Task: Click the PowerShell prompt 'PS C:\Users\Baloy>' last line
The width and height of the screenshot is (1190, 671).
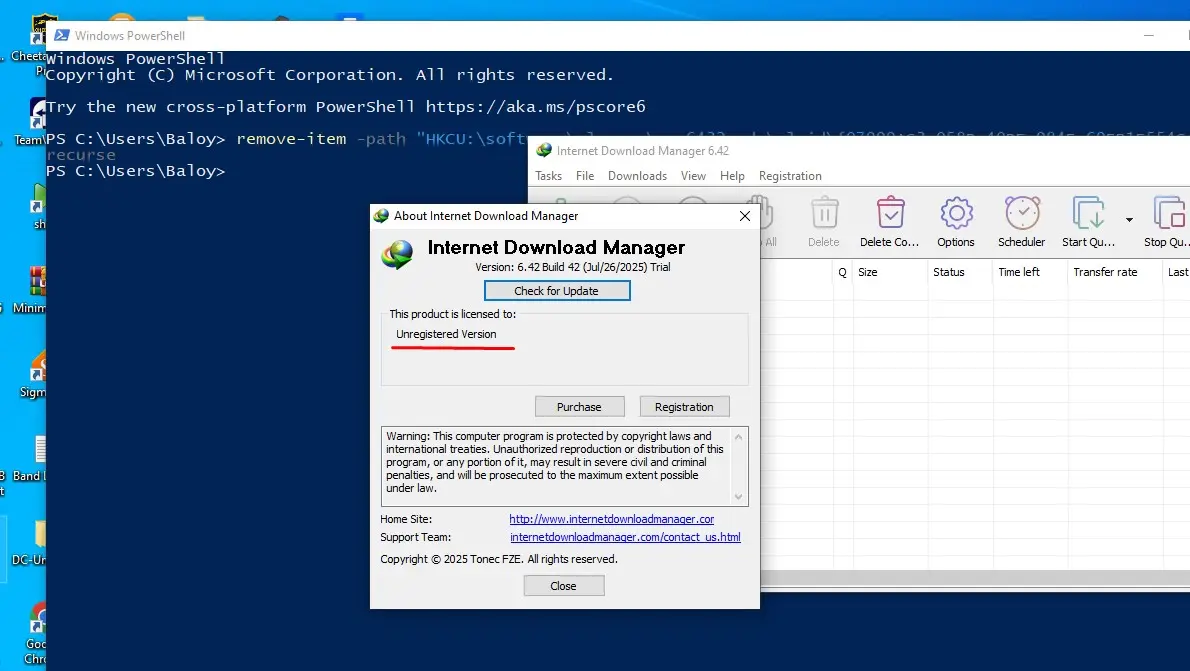Action: pos(135,171)
